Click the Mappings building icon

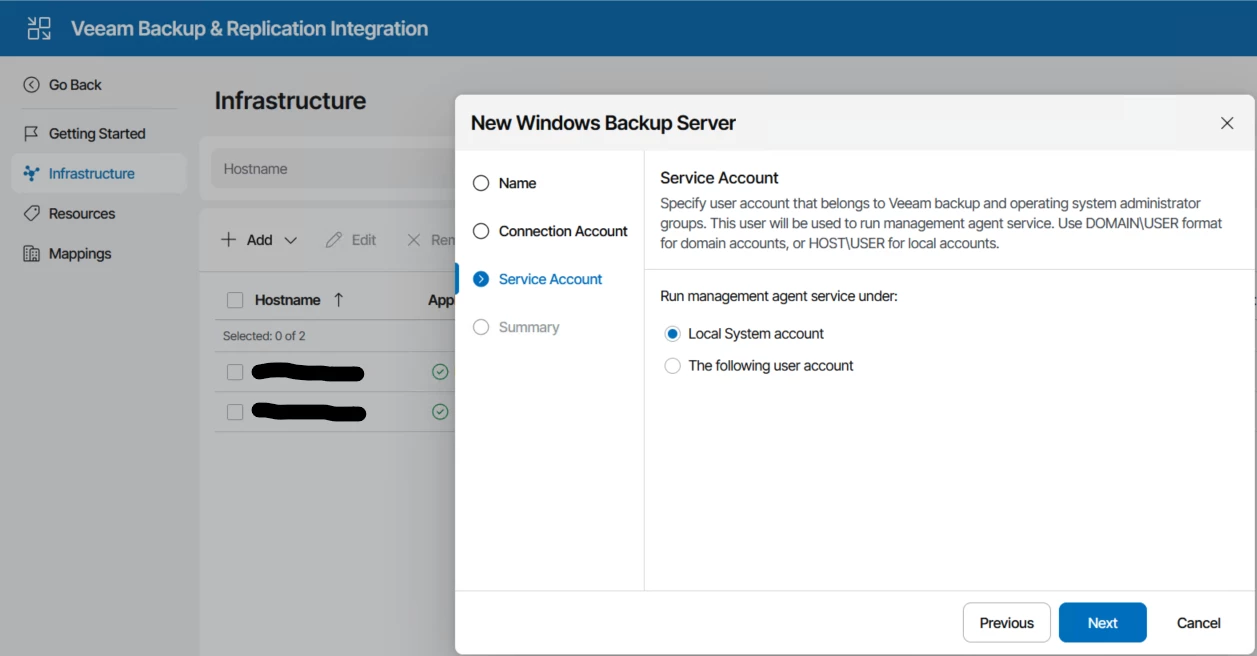coord(31,253)
